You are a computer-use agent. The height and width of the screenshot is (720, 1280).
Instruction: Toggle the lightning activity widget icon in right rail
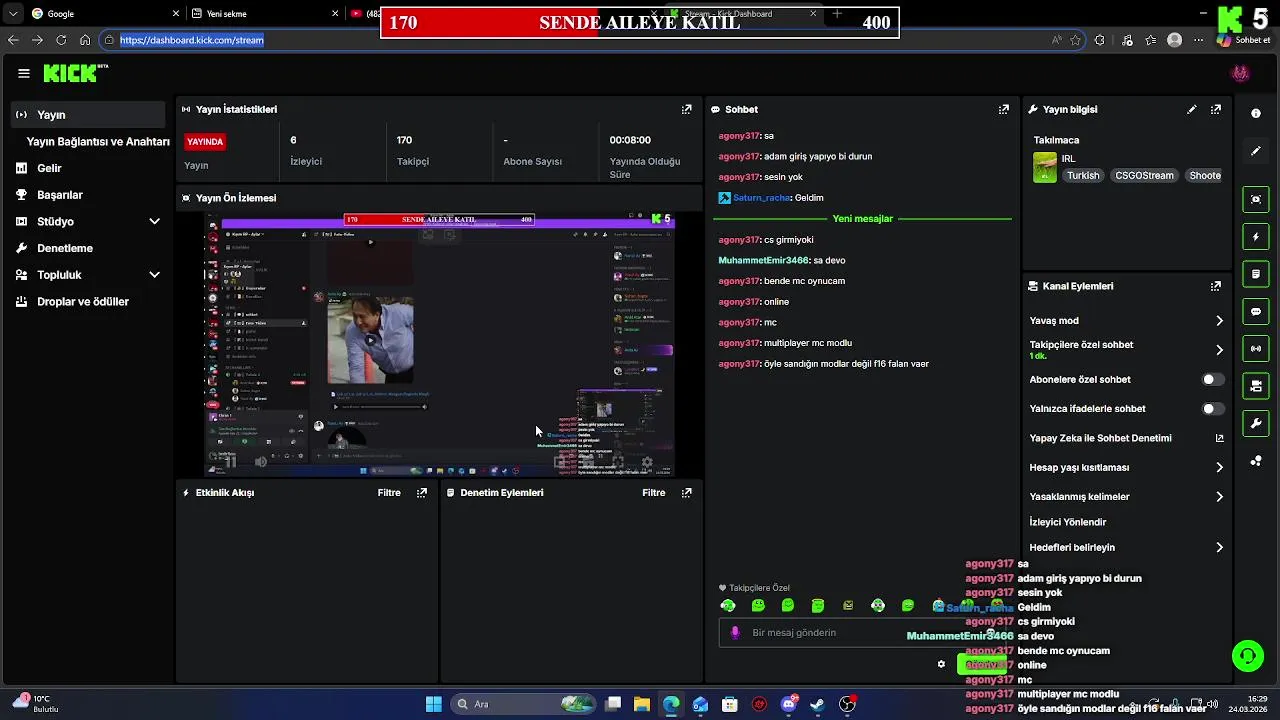tap(1256, 237)
